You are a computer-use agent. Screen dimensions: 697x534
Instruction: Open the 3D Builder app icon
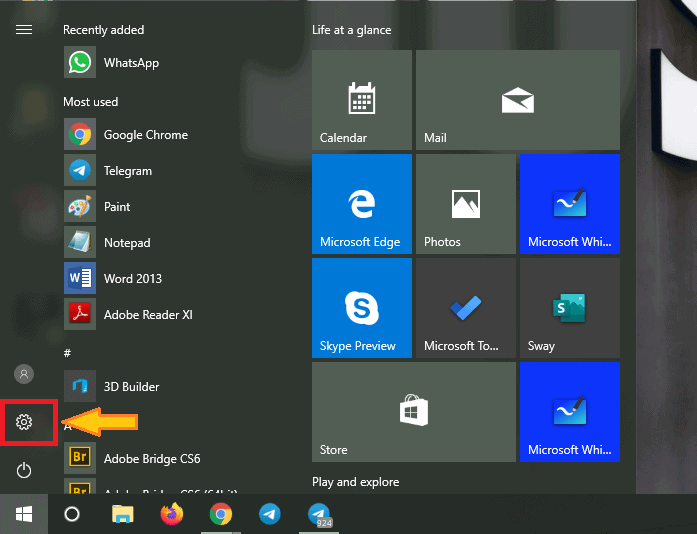click(x=80, y=386)
